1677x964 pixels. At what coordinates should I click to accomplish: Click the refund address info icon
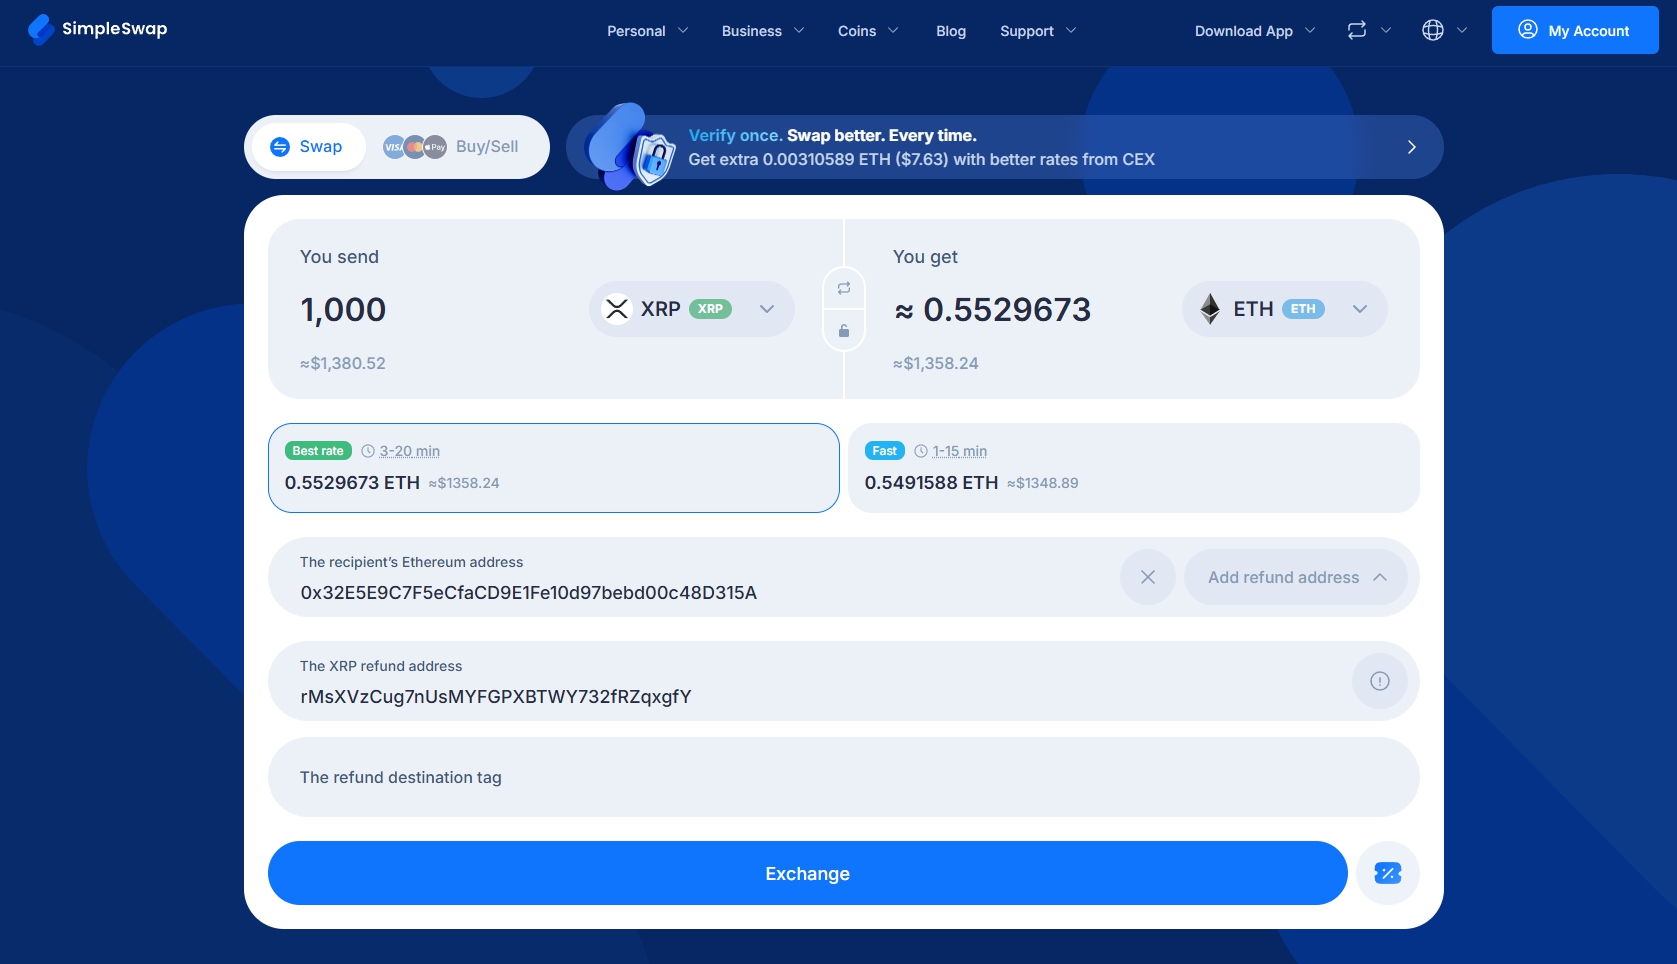(x=1380, y=681)
